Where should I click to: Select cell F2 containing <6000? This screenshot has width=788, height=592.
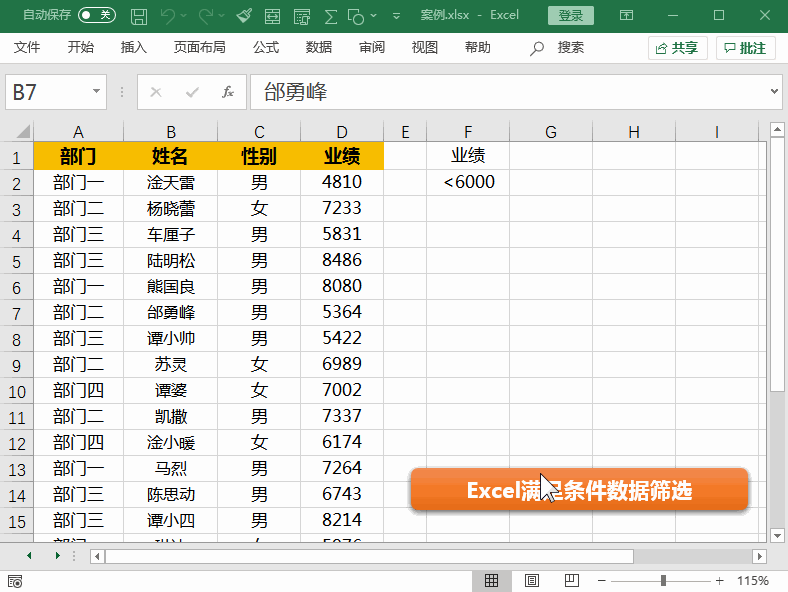point(468,182)
